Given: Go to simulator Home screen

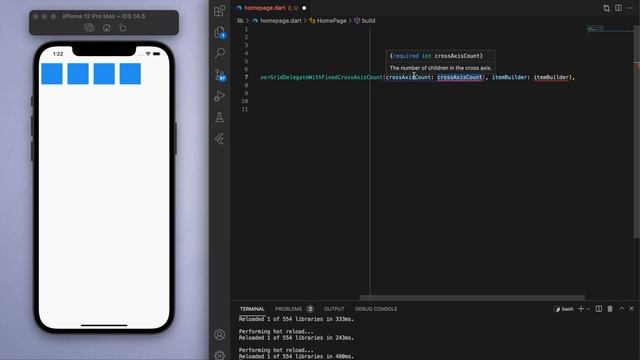Looking at the screenshot, I should [x=107, y=28].
